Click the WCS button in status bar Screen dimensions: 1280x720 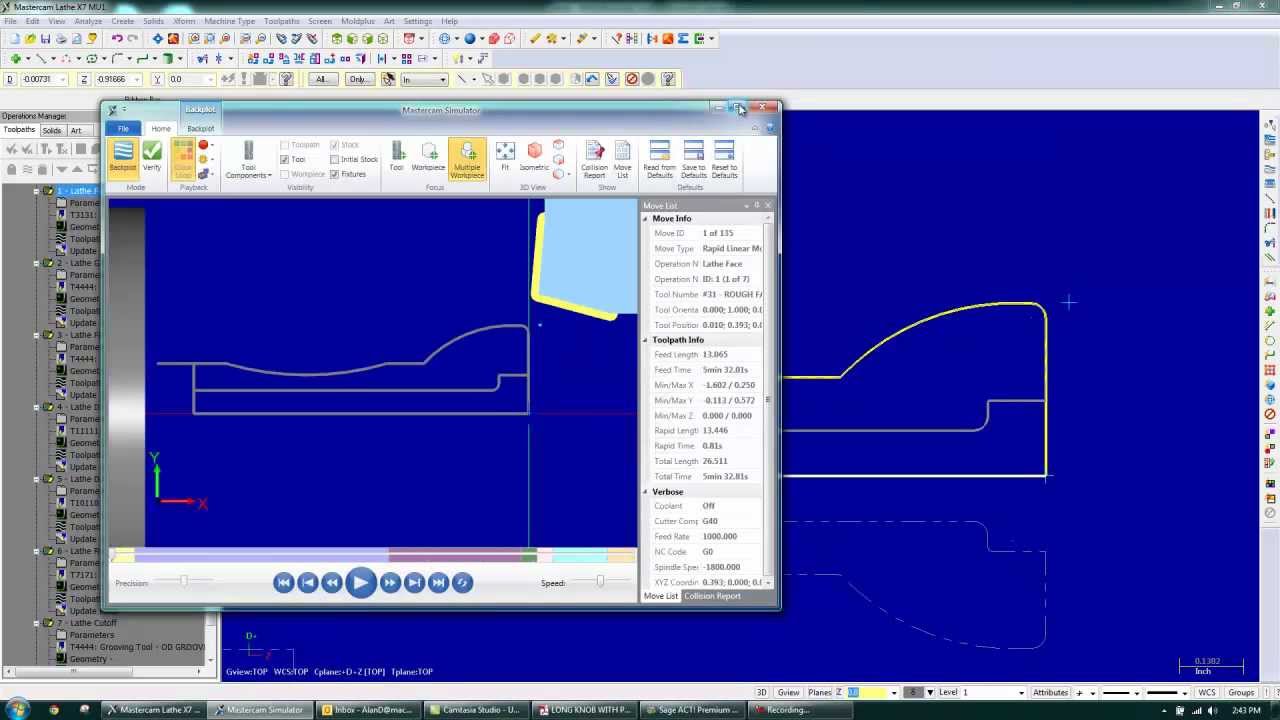click(1207, 692)
